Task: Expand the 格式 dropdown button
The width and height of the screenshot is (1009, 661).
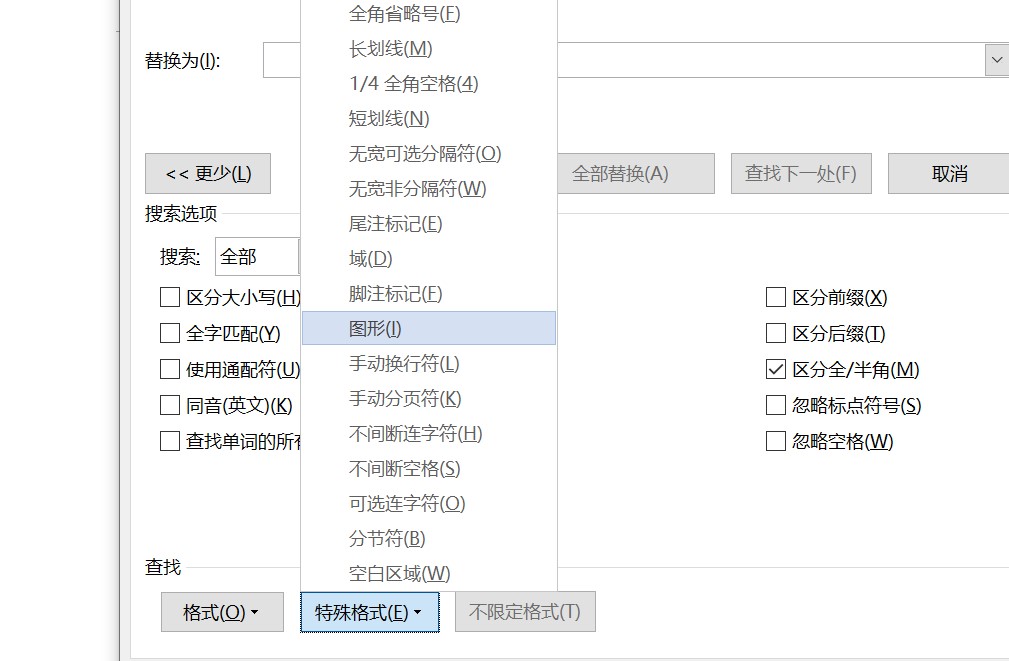Action: [220, 612]
